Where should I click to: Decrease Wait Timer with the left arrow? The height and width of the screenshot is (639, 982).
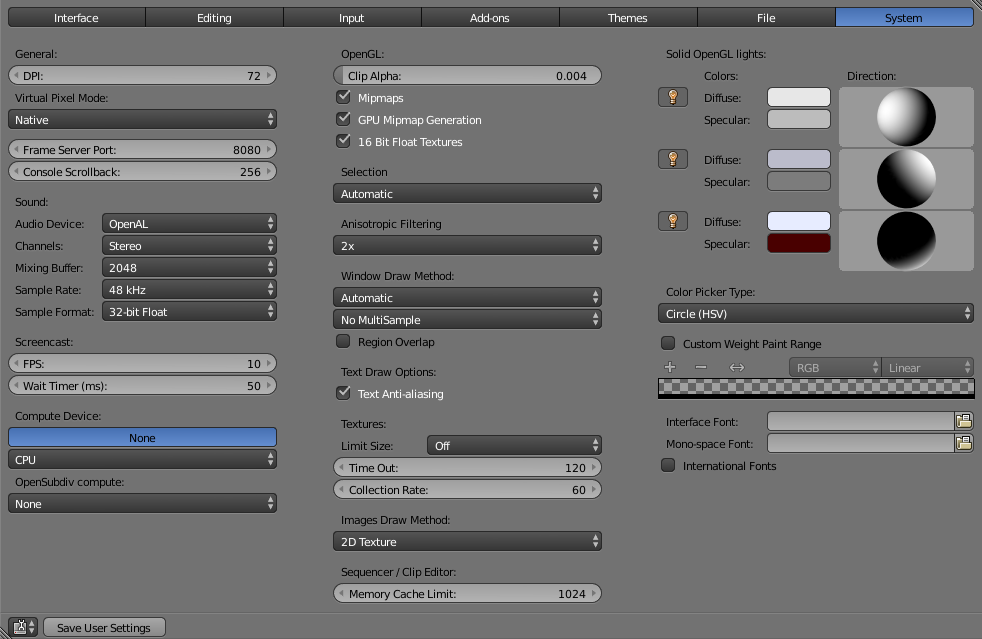(x=16, y=385)
